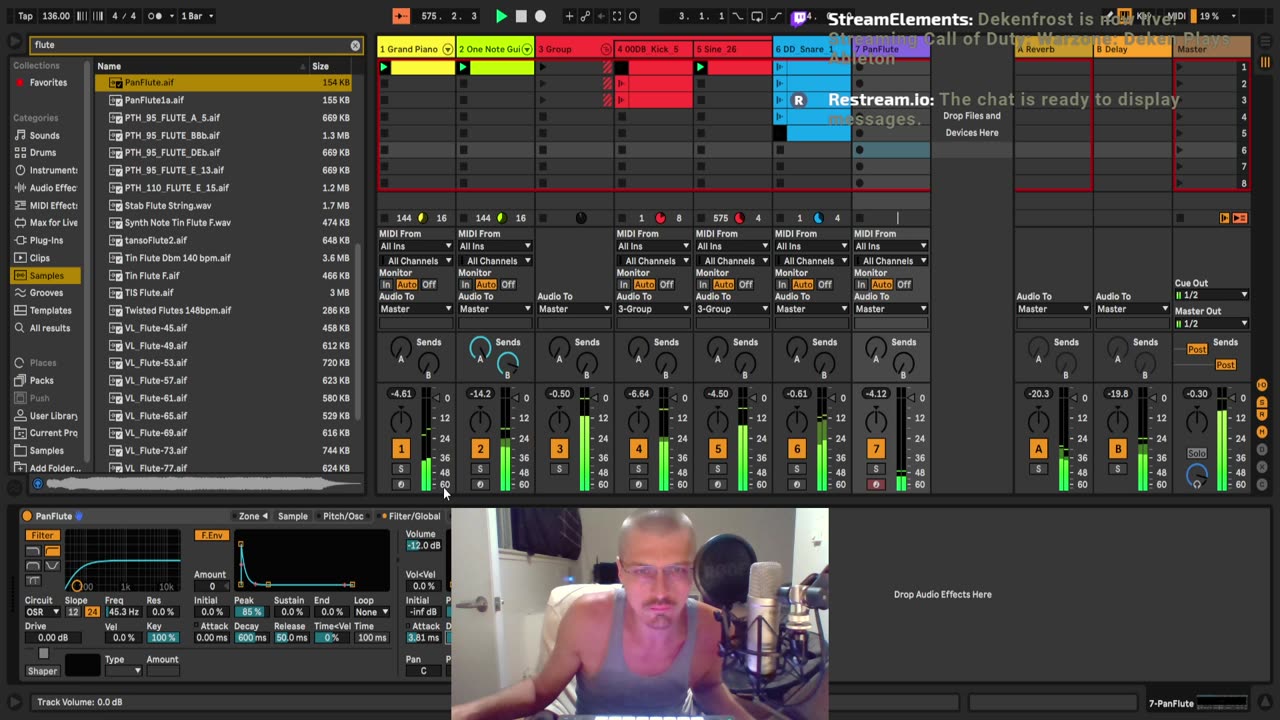Image resolution: width=1280 pixels, height=720 pixels.
Task: Toggle the Filter on button
Action: pos(42,535)
